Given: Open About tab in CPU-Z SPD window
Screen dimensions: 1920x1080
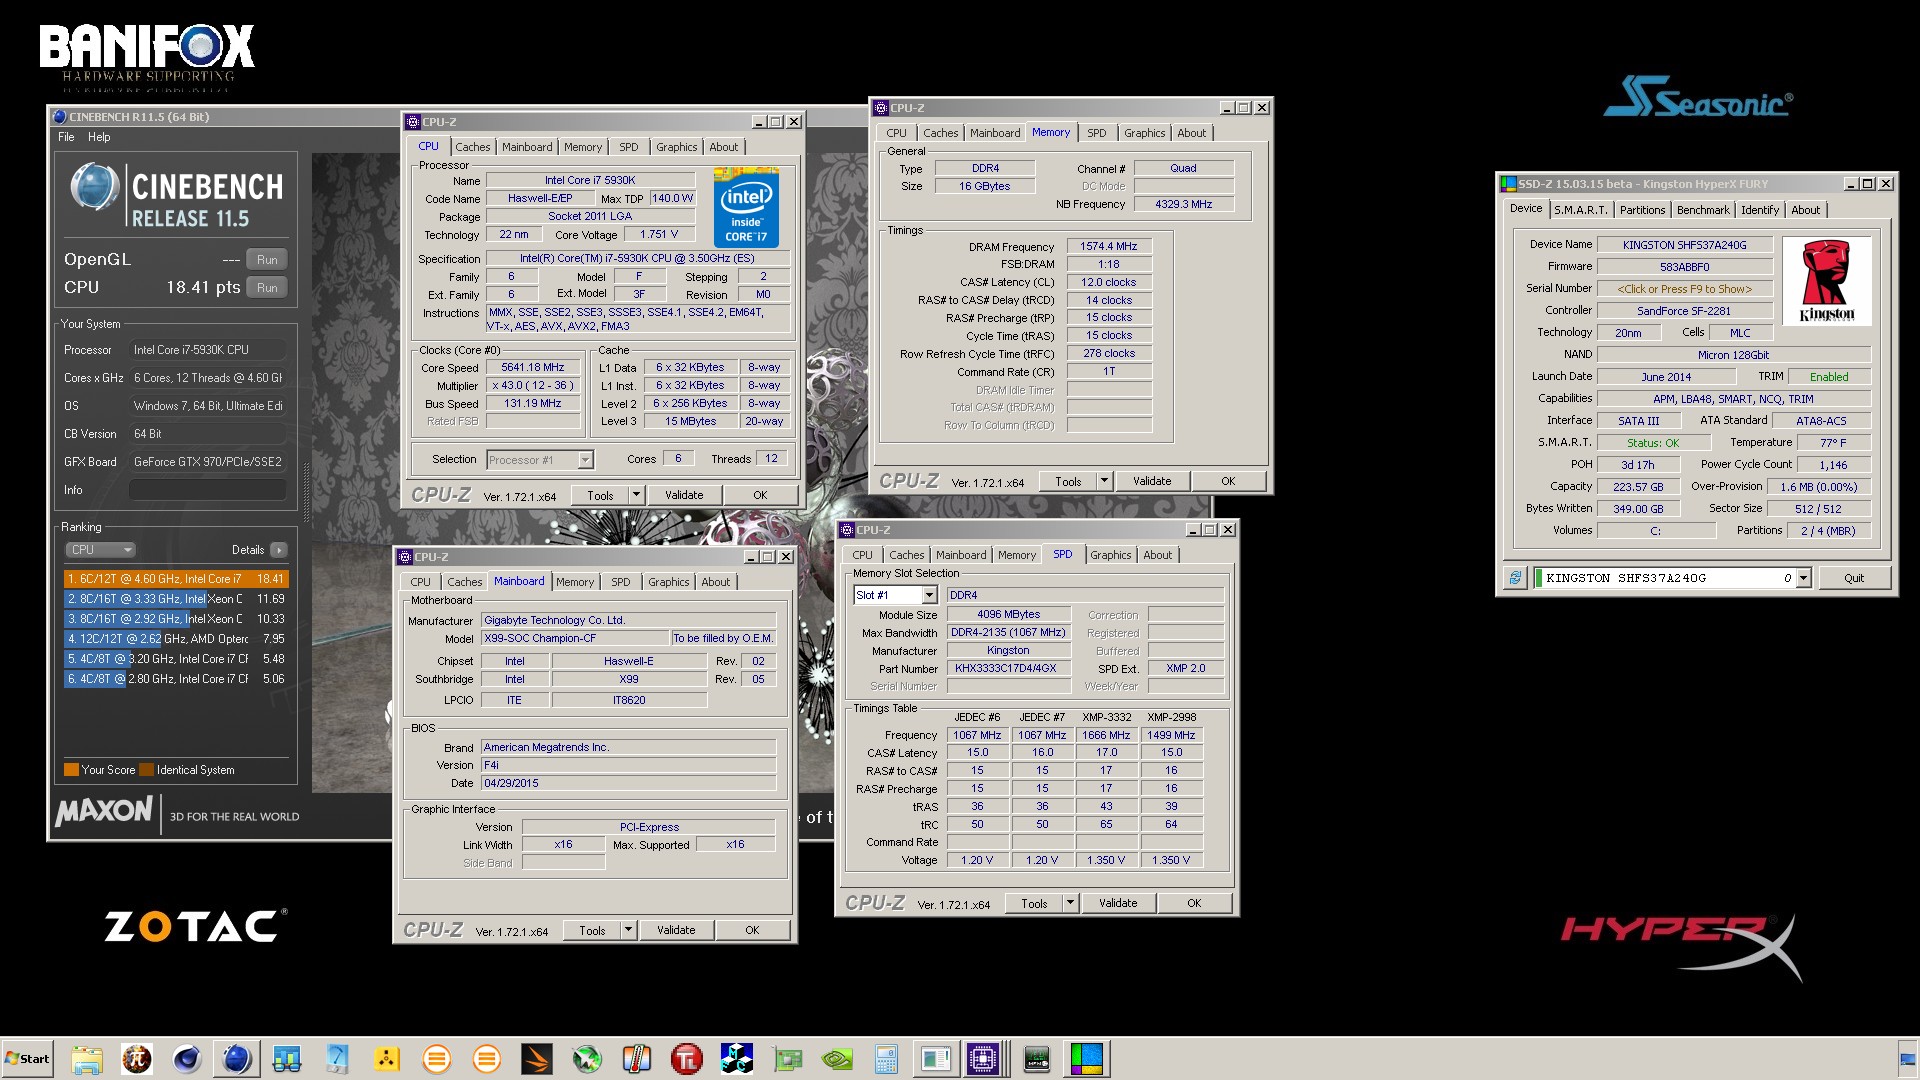Looking at the screenshot, I should coord(1157,555).
